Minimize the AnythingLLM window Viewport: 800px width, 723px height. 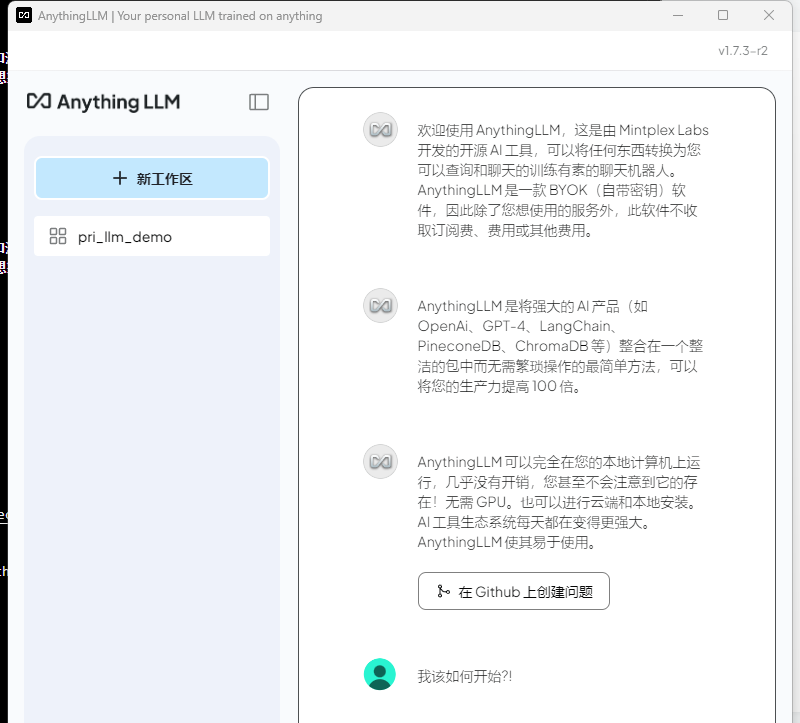(678, 15)
